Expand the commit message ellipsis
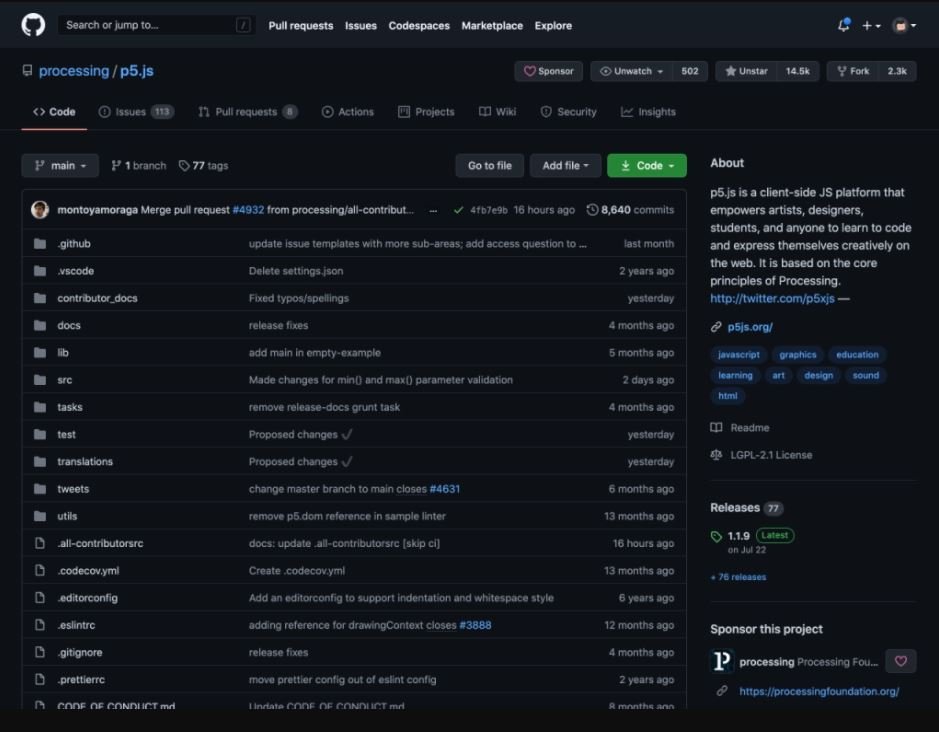This screenshot has width=939, height=732. tap(433, 210)
